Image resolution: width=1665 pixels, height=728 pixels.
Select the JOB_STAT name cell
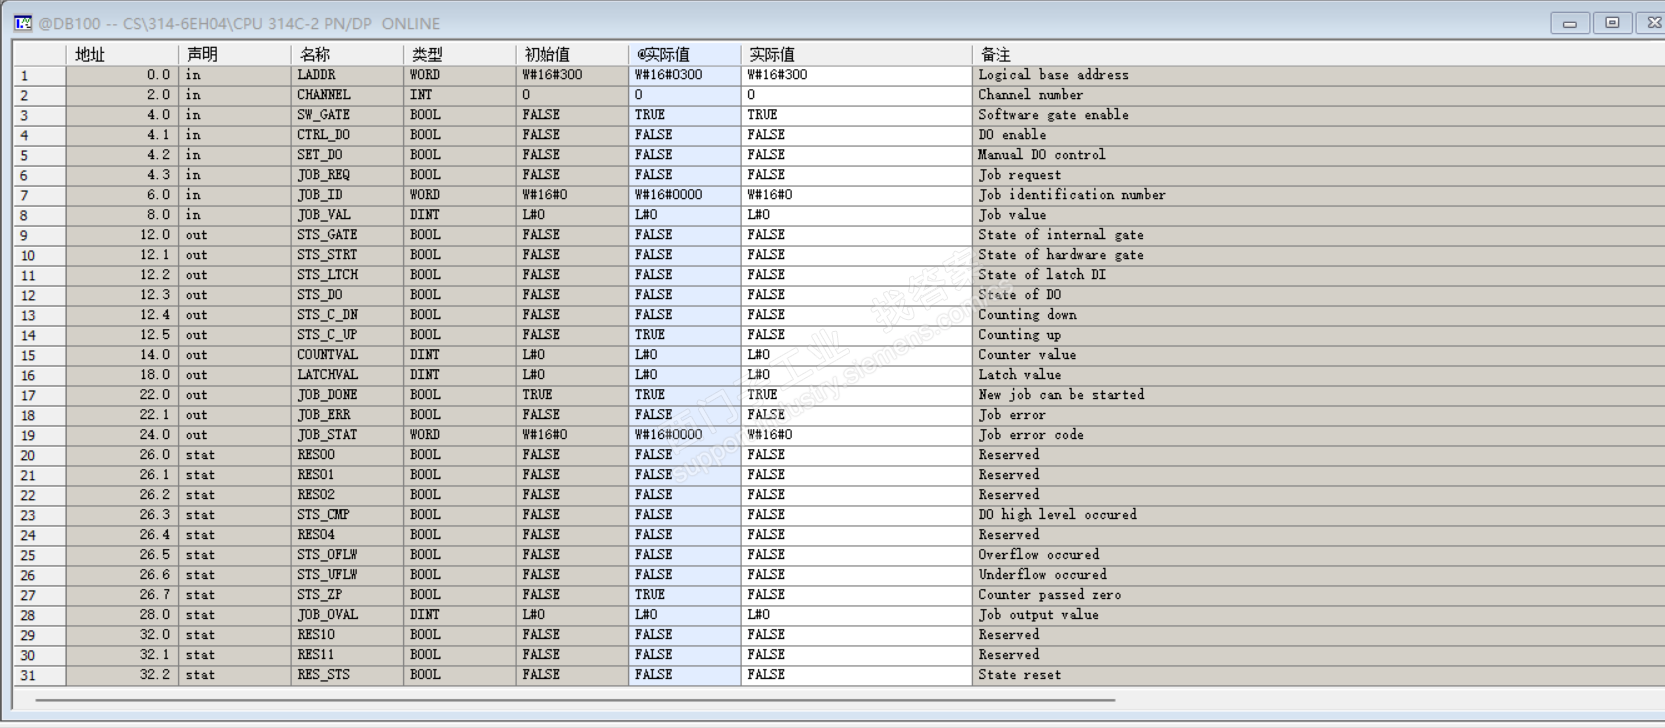(x=347, y=435)
